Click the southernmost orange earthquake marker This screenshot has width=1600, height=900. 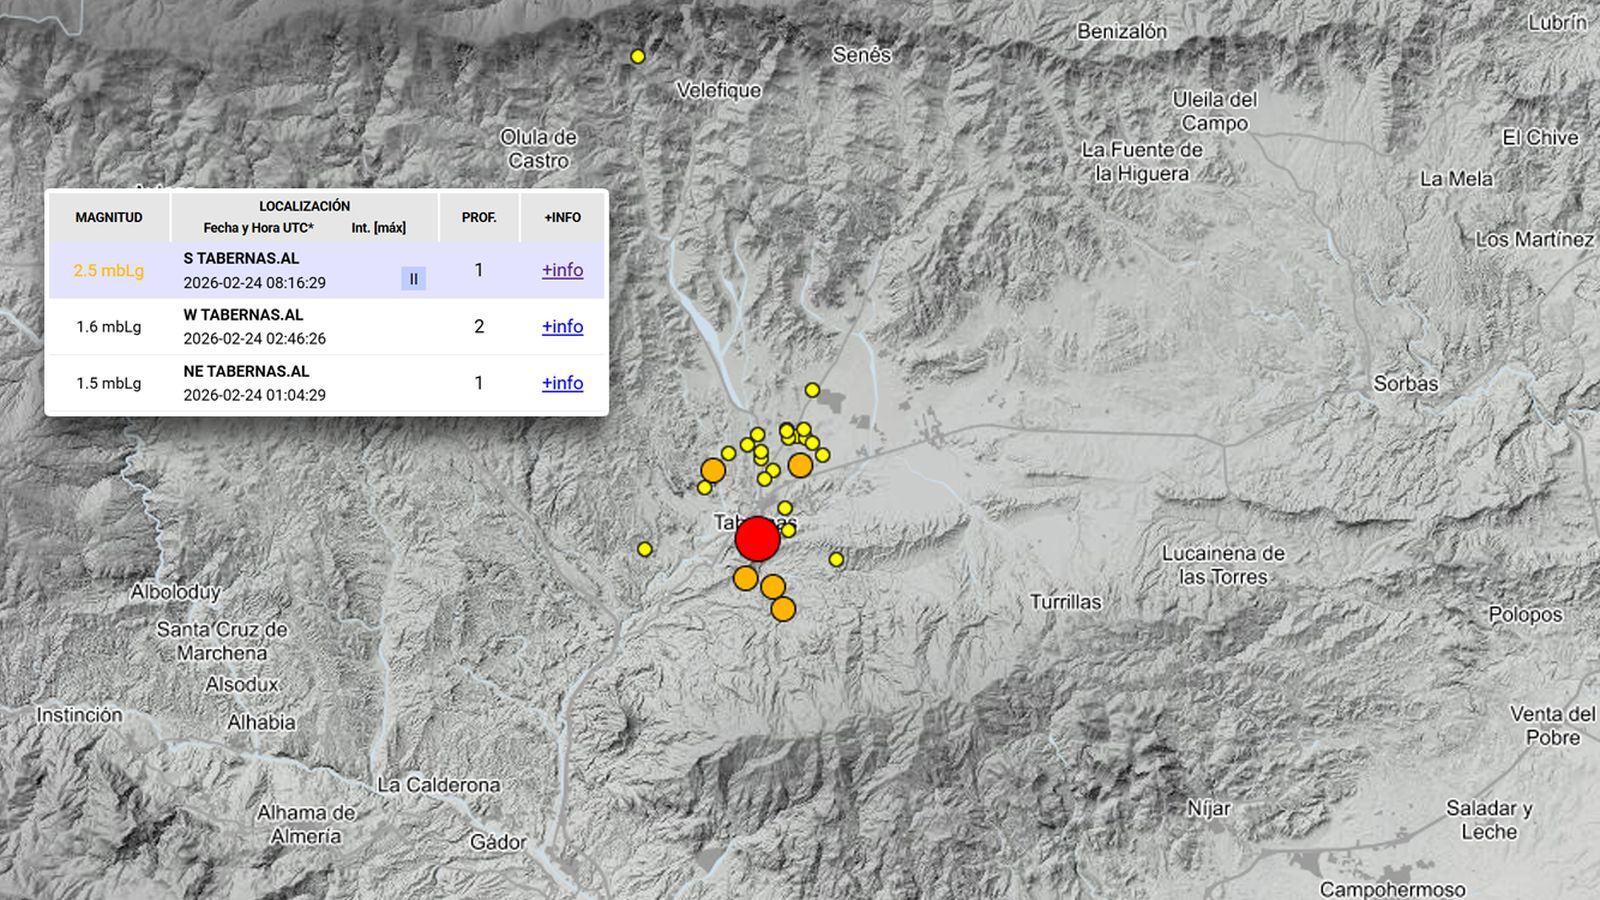pyautogui.click(x=783, y=610)
